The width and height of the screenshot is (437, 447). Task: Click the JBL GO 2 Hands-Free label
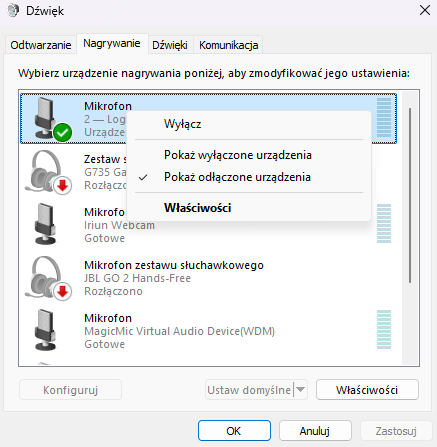click(x=137, y=278)
